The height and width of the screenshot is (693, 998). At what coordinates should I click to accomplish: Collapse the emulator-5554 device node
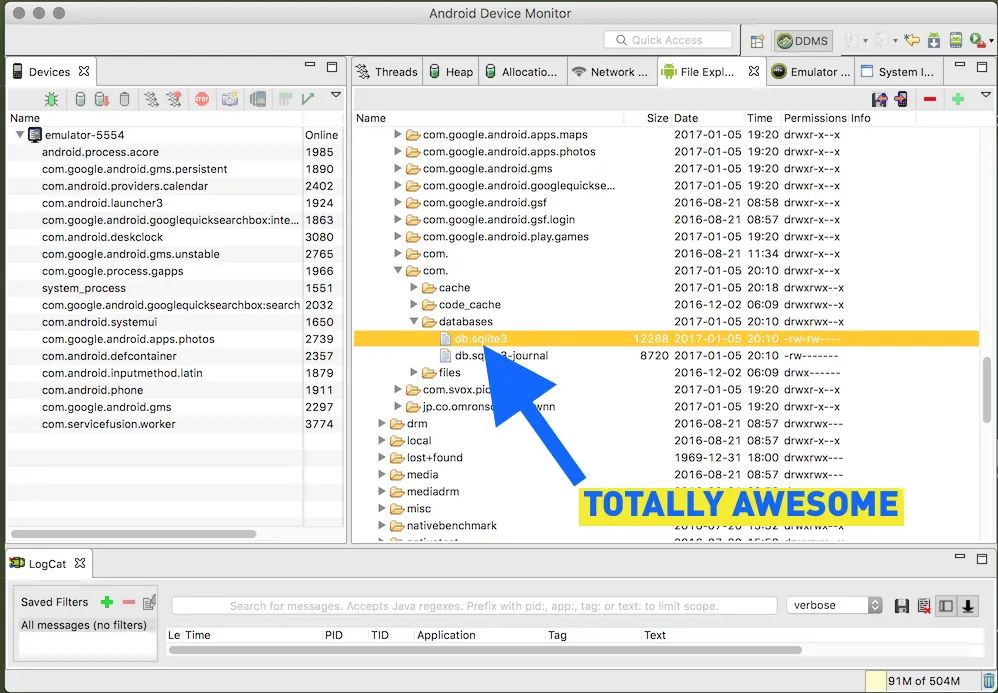pos(20,135)
